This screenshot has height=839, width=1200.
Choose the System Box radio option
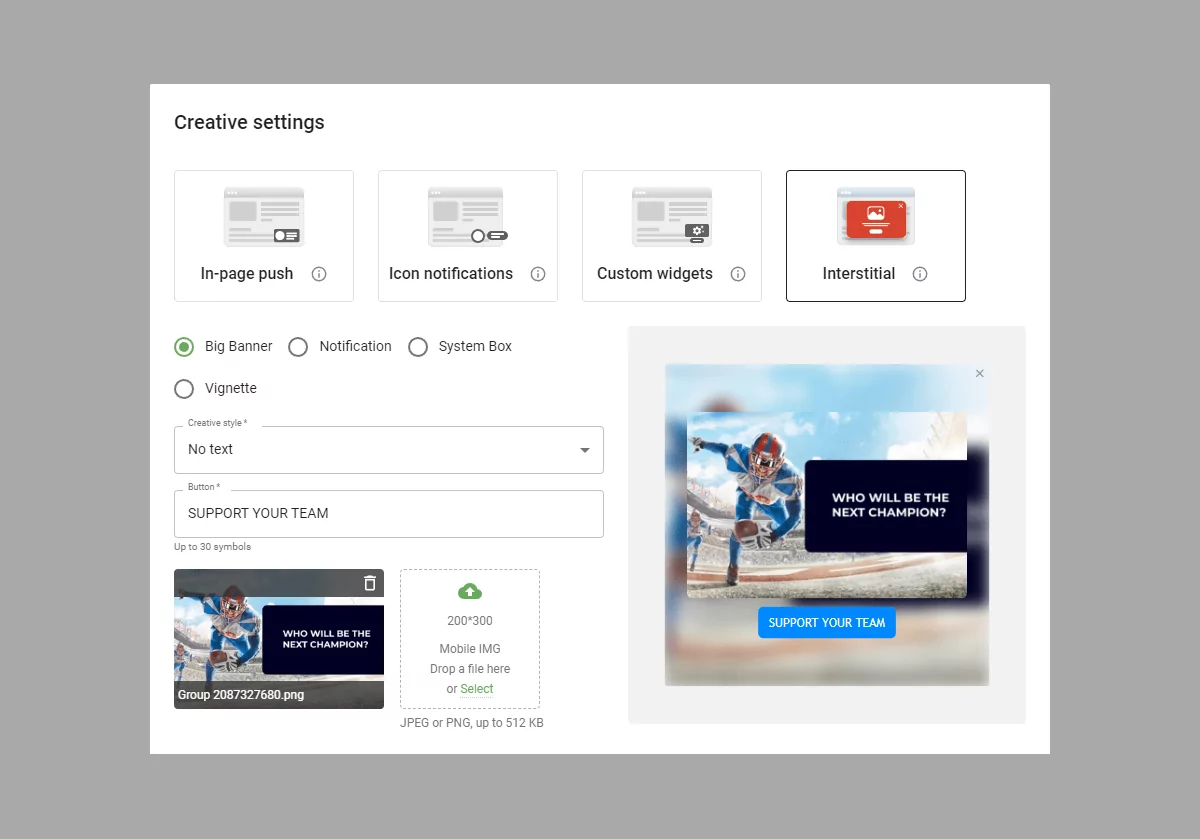pyautogui.click(x=418, y=347)
